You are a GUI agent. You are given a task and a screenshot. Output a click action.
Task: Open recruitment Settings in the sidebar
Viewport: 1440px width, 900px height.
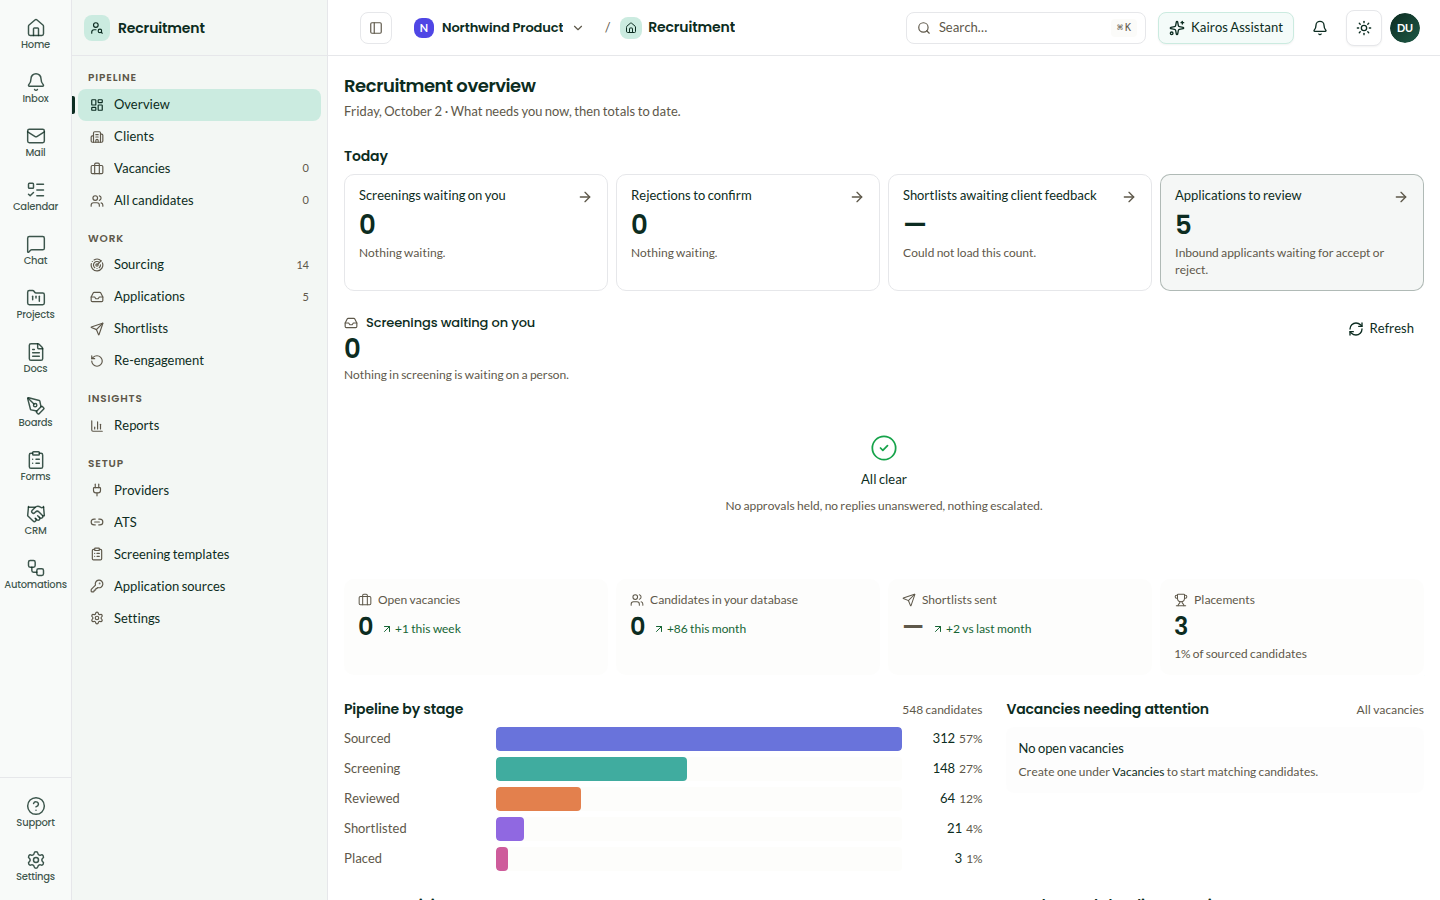200,619
